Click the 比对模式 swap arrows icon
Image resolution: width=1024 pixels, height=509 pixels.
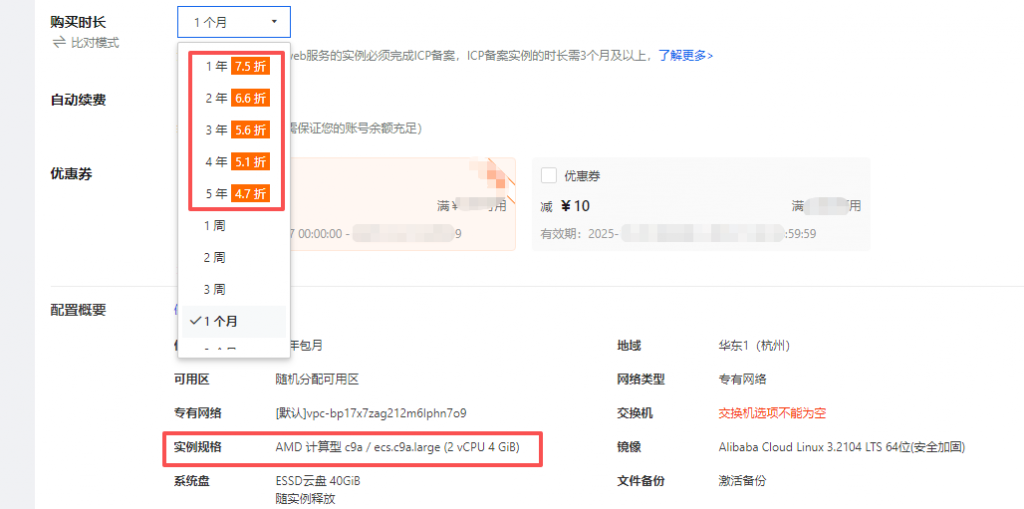59,43
